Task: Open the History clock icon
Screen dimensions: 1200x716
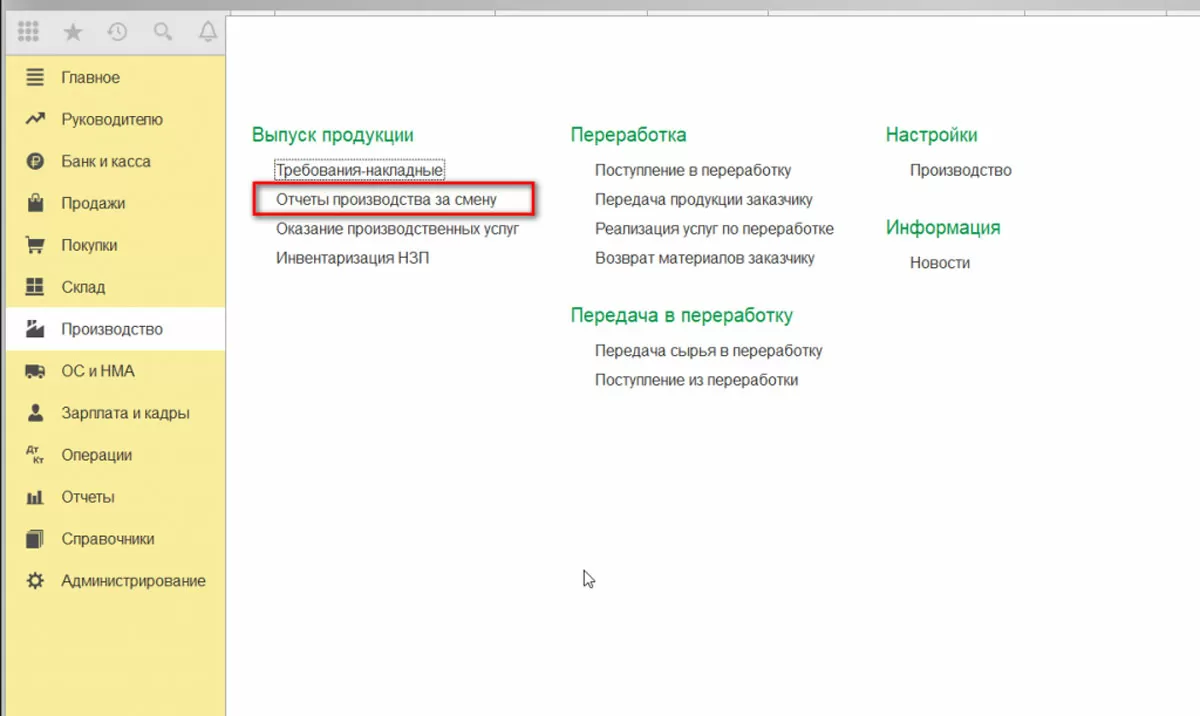Action: tap(118, 32)
